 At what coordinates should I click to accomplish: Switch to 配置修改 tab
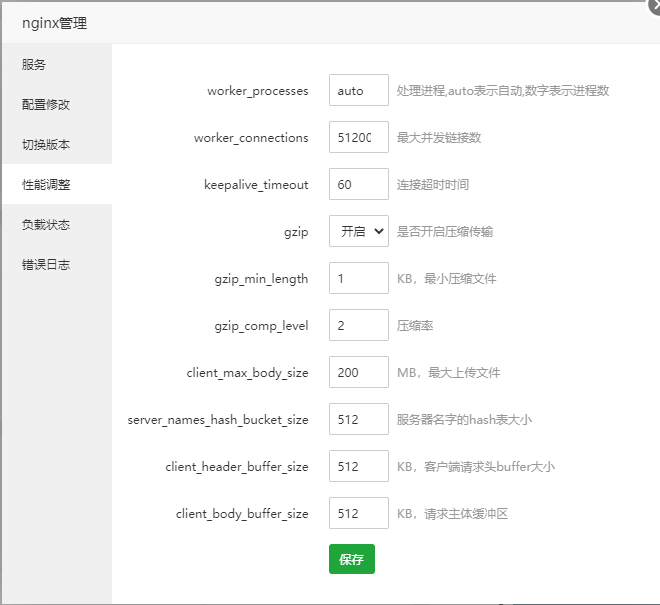(57, 104)
